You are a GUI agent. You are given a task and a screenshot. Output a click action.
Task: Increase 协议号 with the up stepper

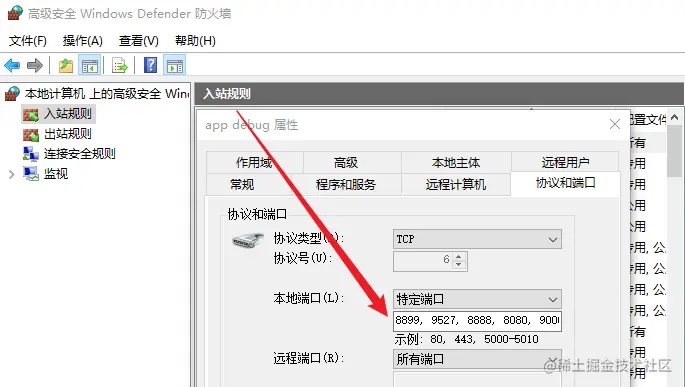[x=458, y=256]
